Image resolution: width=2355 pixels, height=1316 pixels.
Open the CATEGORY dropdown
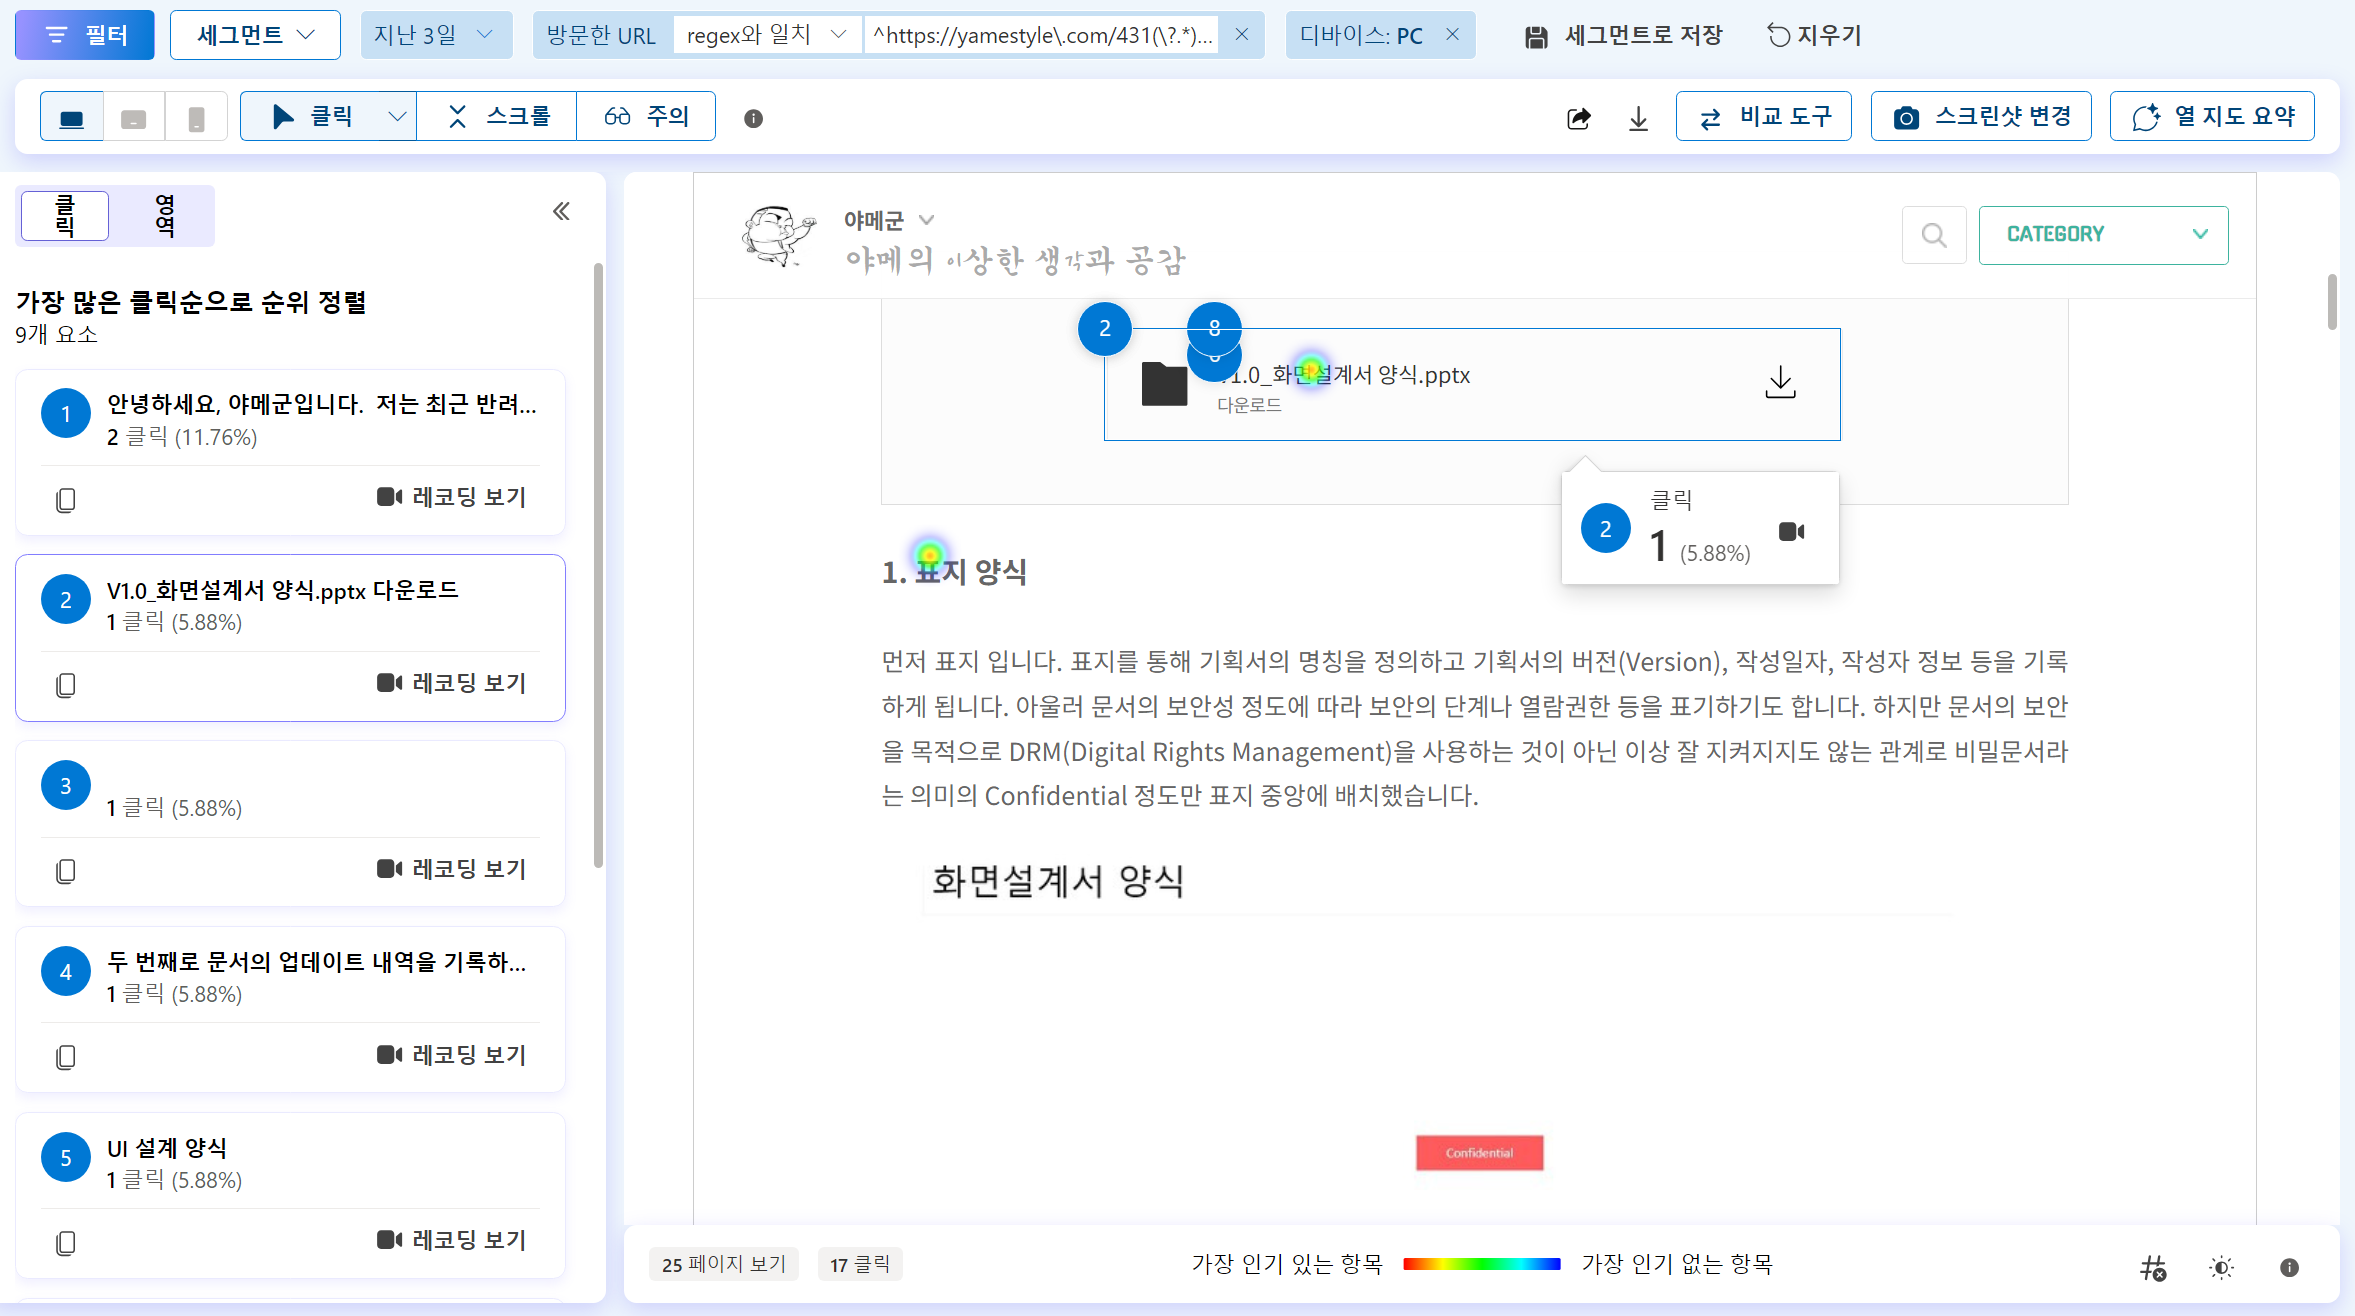(x=2103, y=234)
